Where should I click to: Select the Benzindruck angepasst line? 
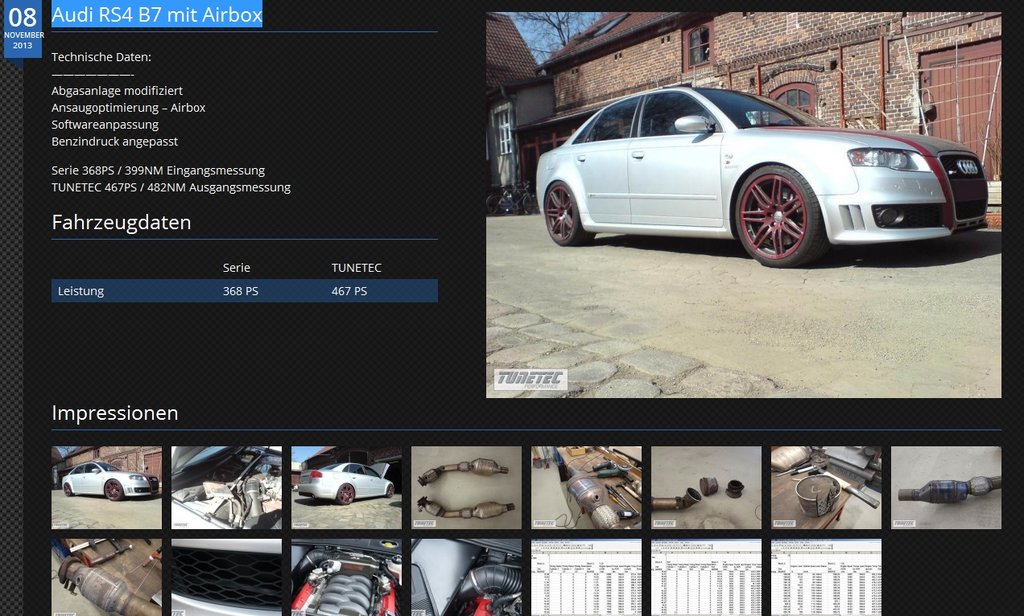[x=115, y=142]
